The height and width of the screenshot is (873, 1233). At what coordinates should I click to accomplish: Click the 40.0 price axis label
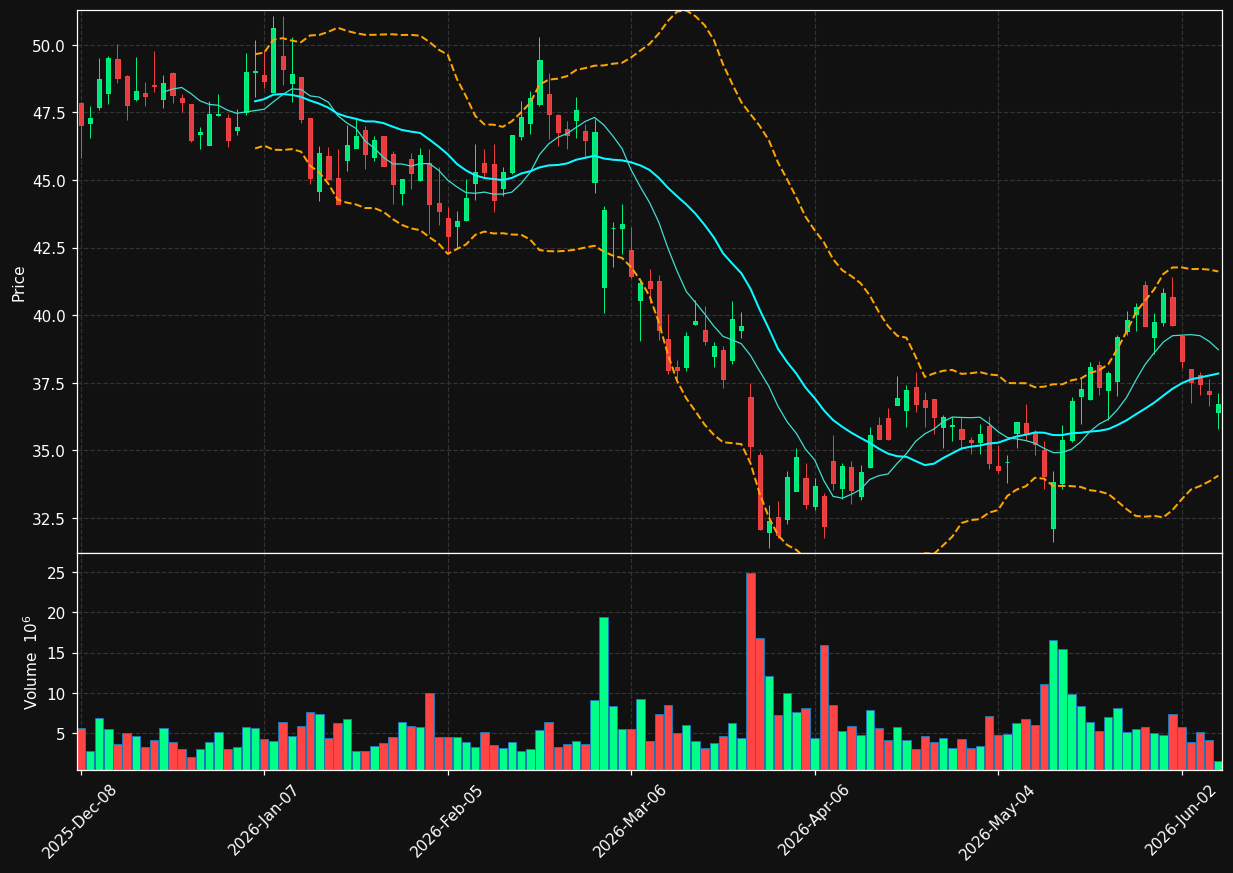pos(48,316)
